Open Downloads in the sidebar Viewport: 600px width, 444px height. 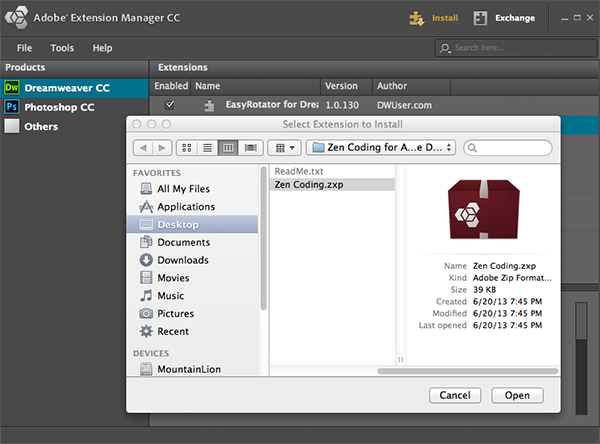point(192,260)
